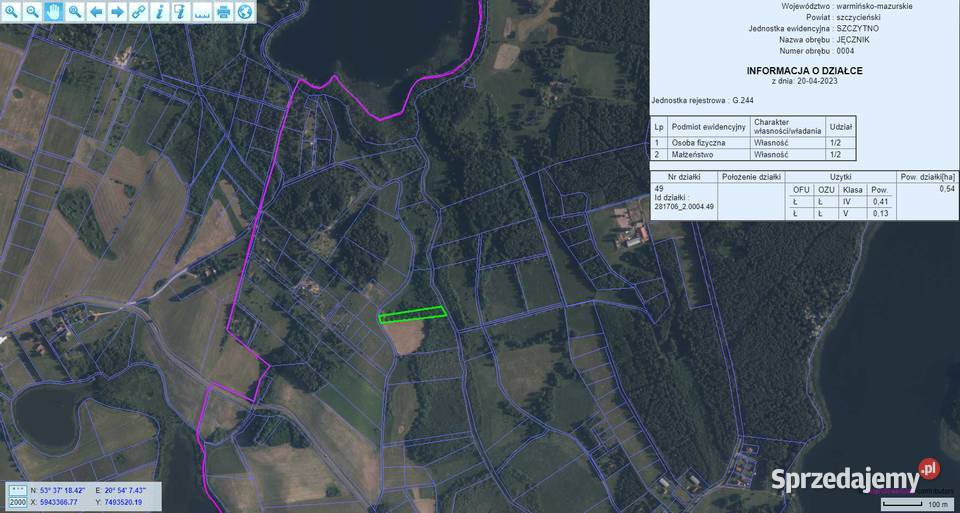Viewport: 960px width, 513px height.
Task: Open the globe map layers icon
Action: 244,11
